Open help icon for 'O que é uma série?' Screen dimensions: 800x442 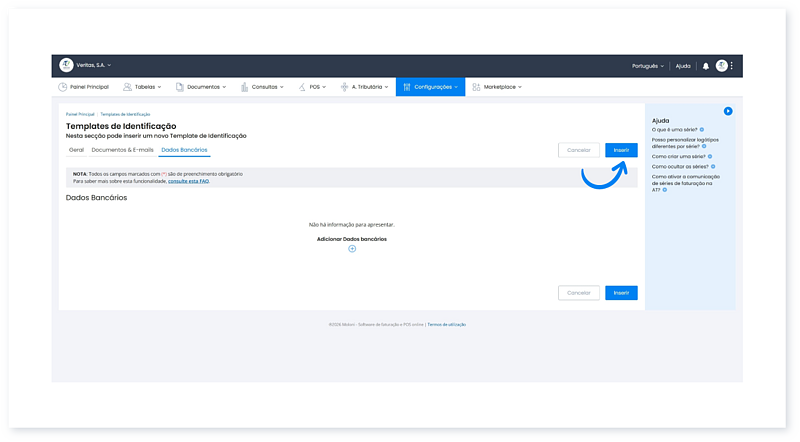coord(702,130)
